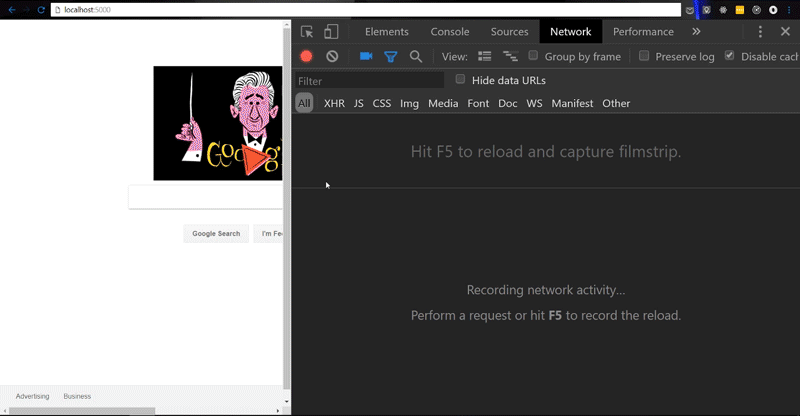Click the I'm Feeling Lucky button

(268, 233)
